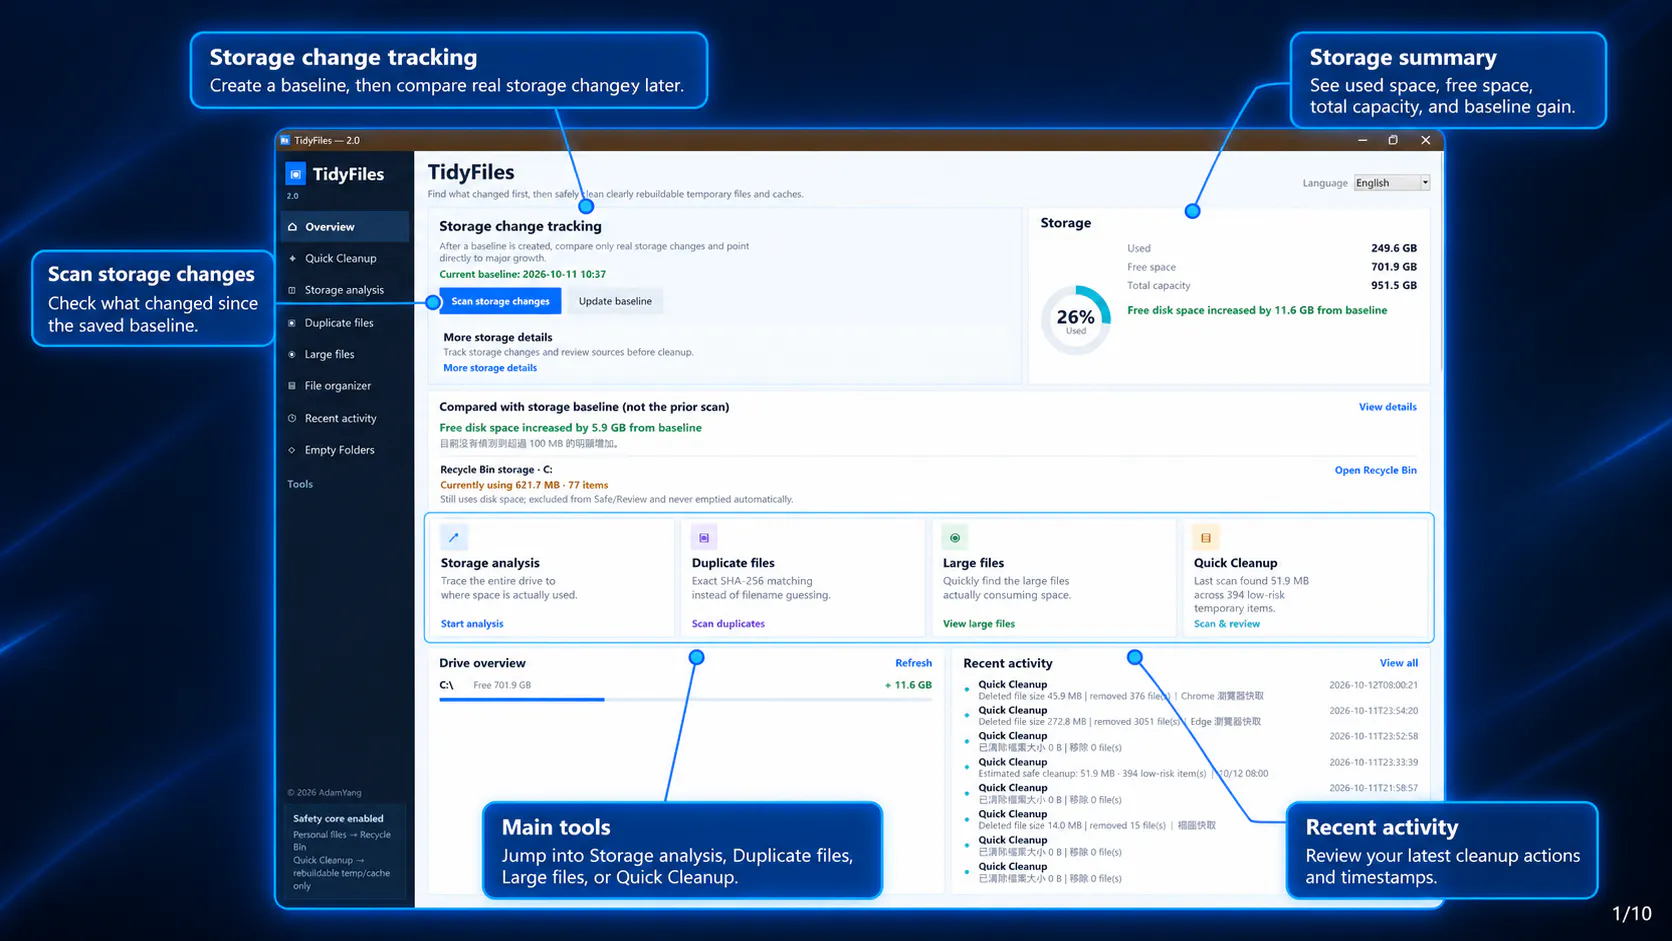Click the Update baseline button
The width and height of the screenshot is (1672, 941).
pos(615,301)
